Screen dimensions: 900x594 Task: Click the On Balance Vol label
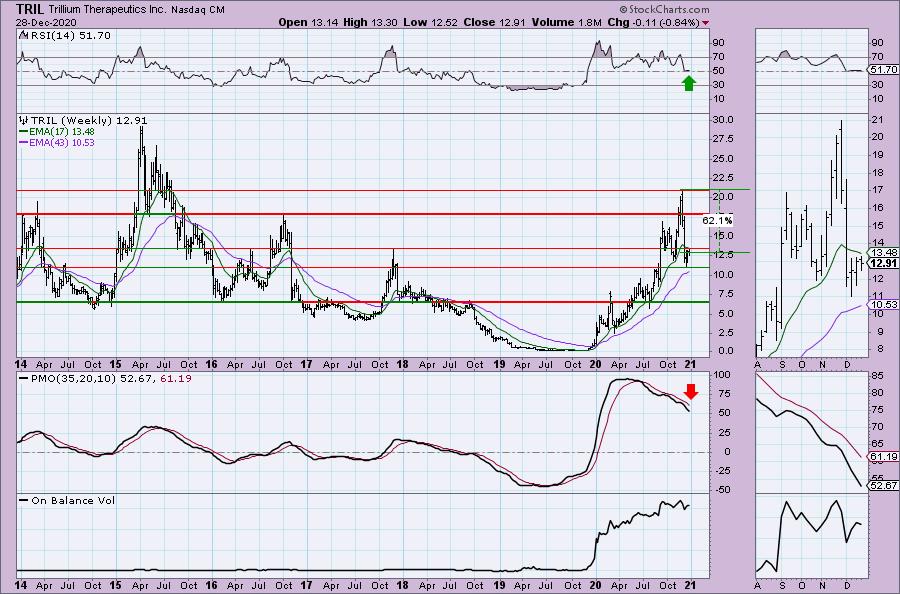[73, 500]
